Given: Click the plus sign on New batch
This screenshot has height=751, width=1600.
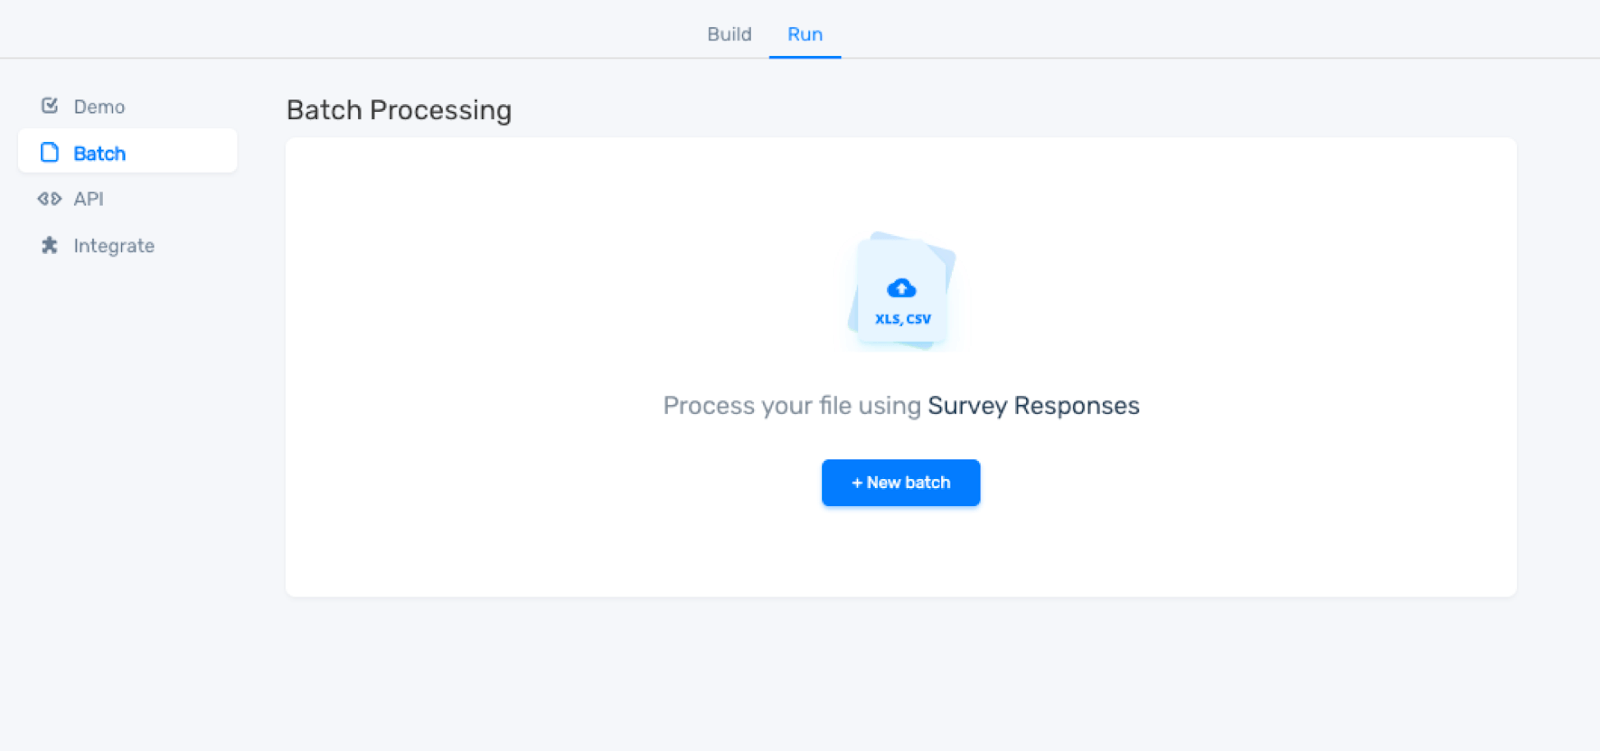Looking at the screenshot, I should (857, 483).
